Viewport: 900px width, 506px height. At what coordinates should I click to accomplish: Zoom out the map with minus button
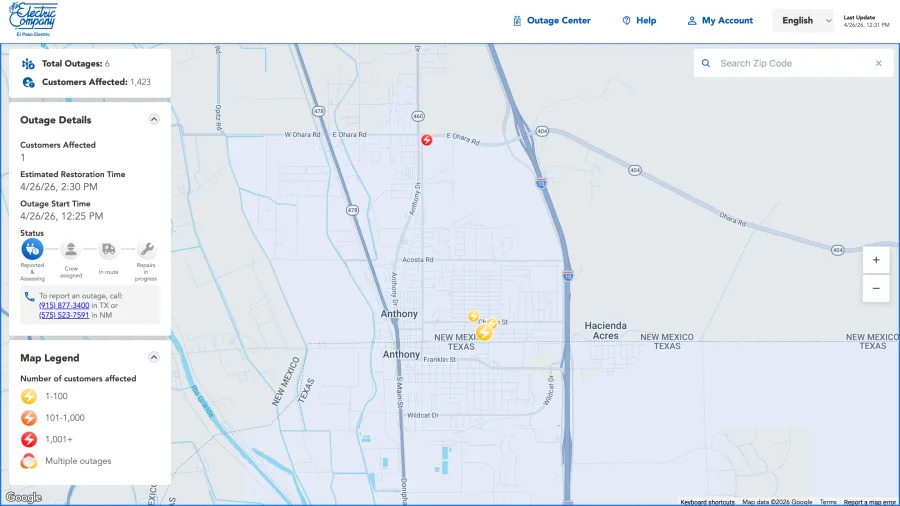876,289
